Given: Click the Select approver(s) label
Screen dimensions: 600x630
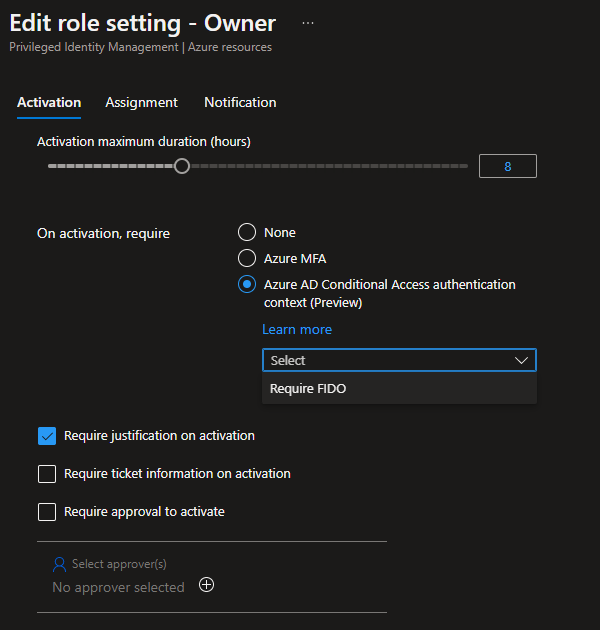Looking at the screenshot, I should [x=119, y=564].
